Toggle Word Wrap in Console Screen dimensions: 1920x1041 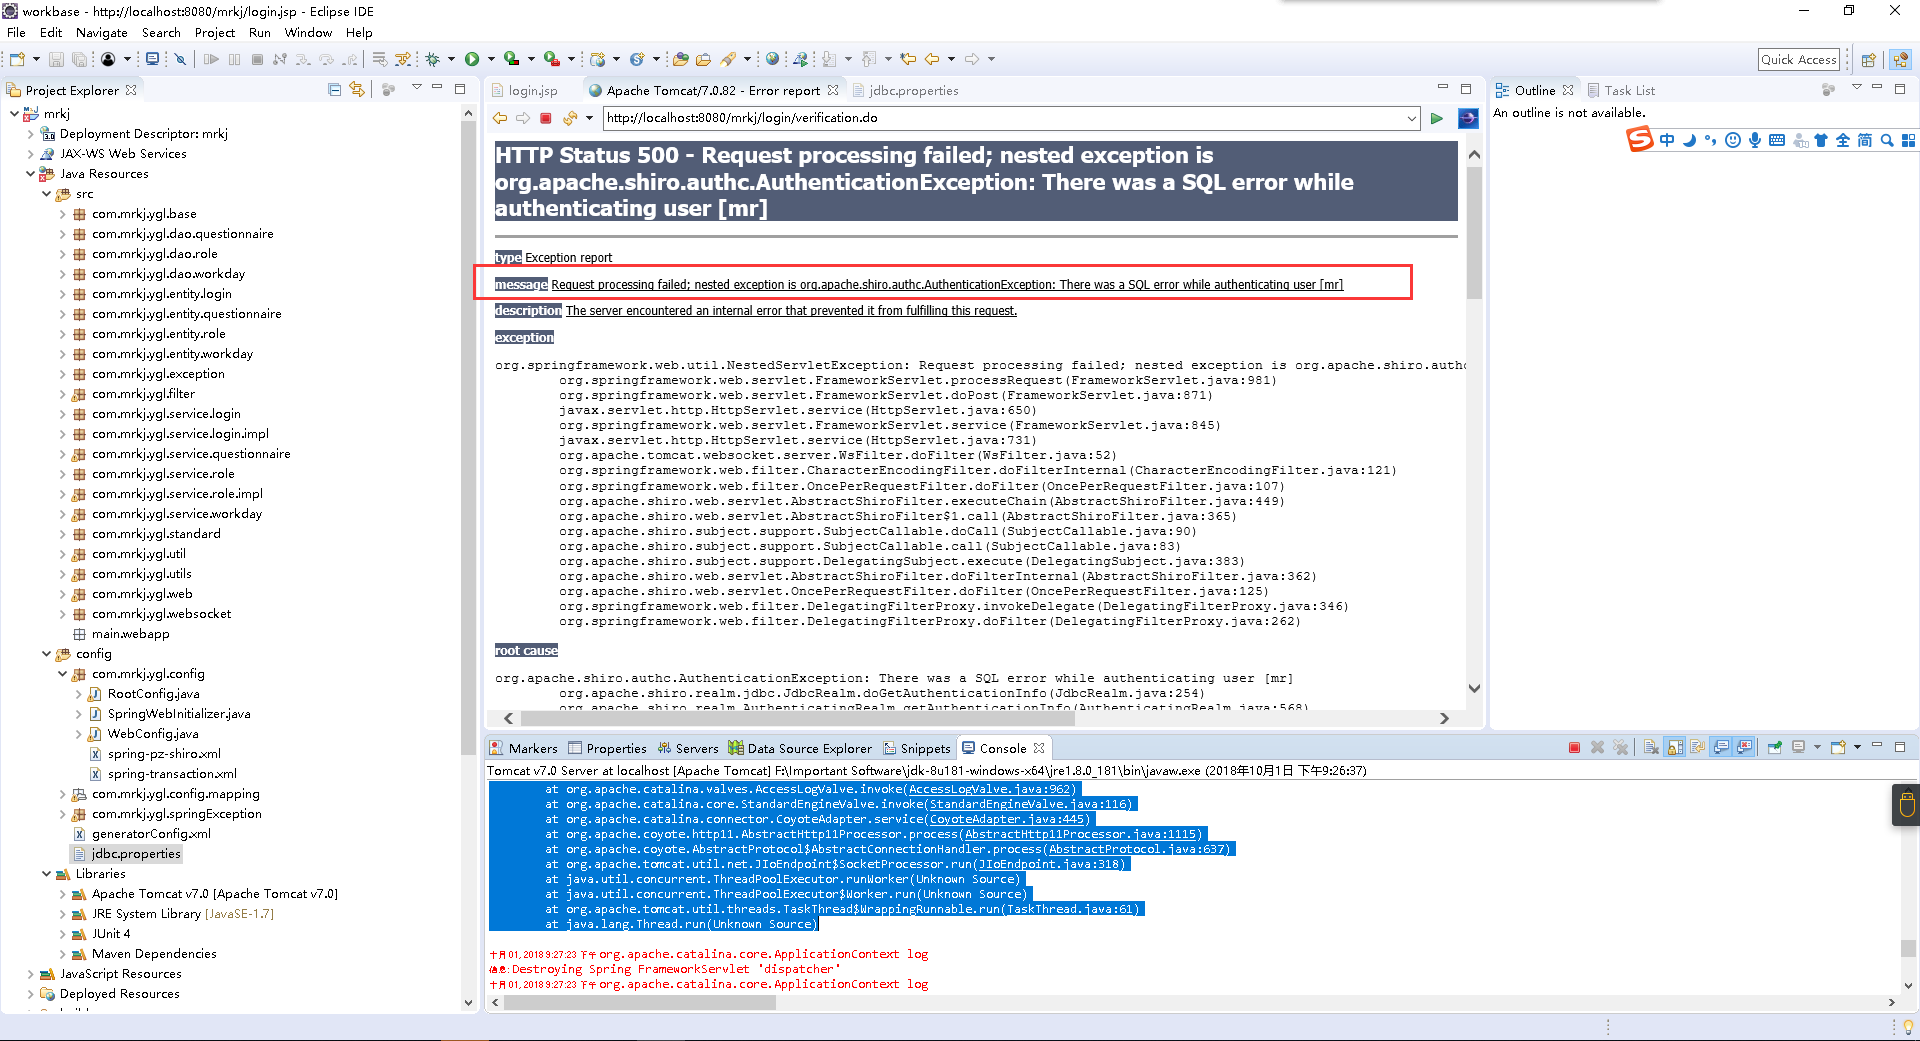1698,747
